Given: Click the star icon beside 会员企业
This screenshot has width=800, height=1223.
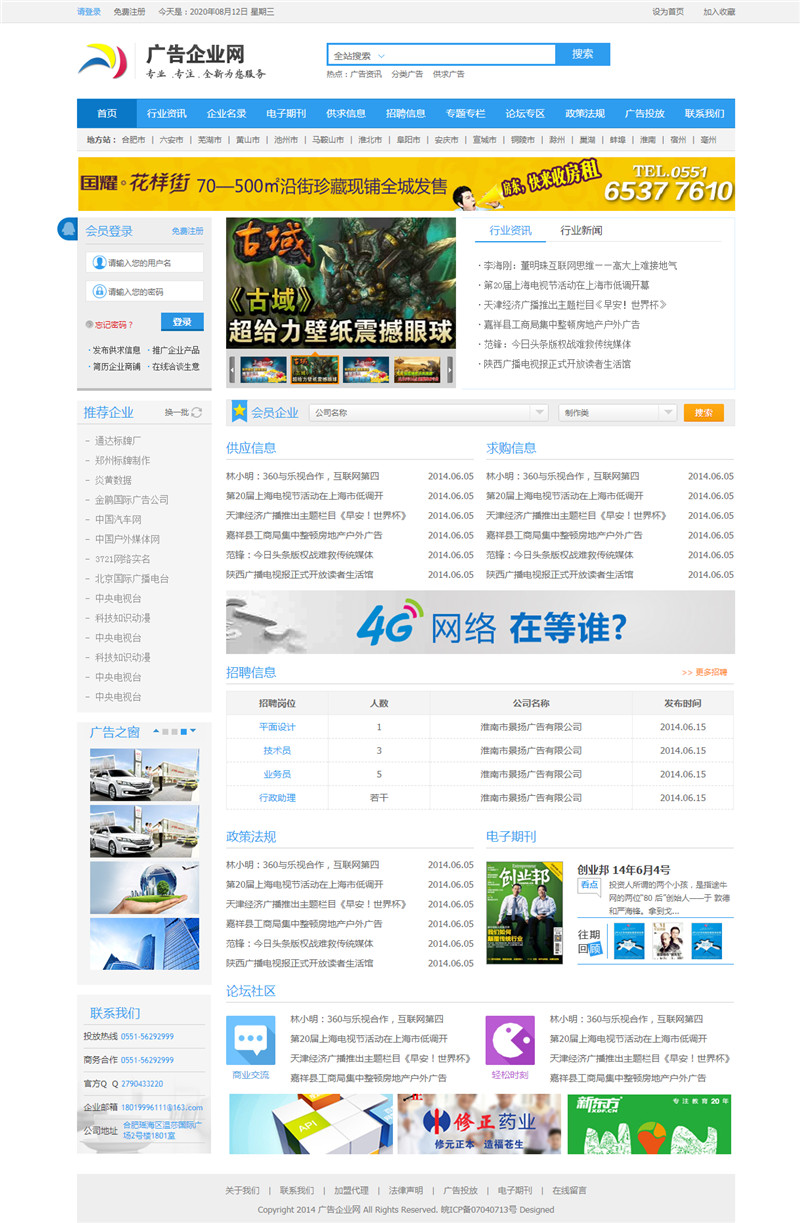Looking at the screenshot, I should 239,411.
